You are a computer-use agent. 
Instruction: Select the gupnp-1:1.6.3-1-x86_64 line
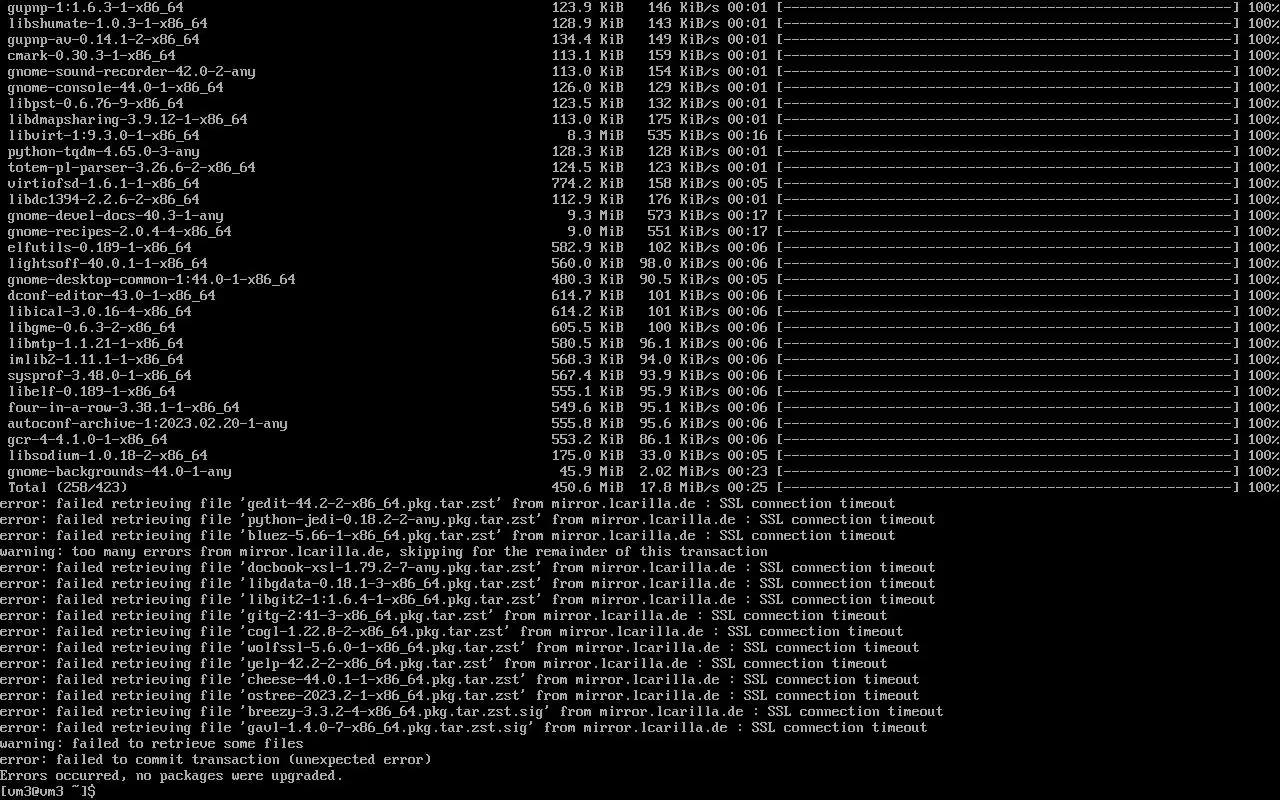click(640, 7)
